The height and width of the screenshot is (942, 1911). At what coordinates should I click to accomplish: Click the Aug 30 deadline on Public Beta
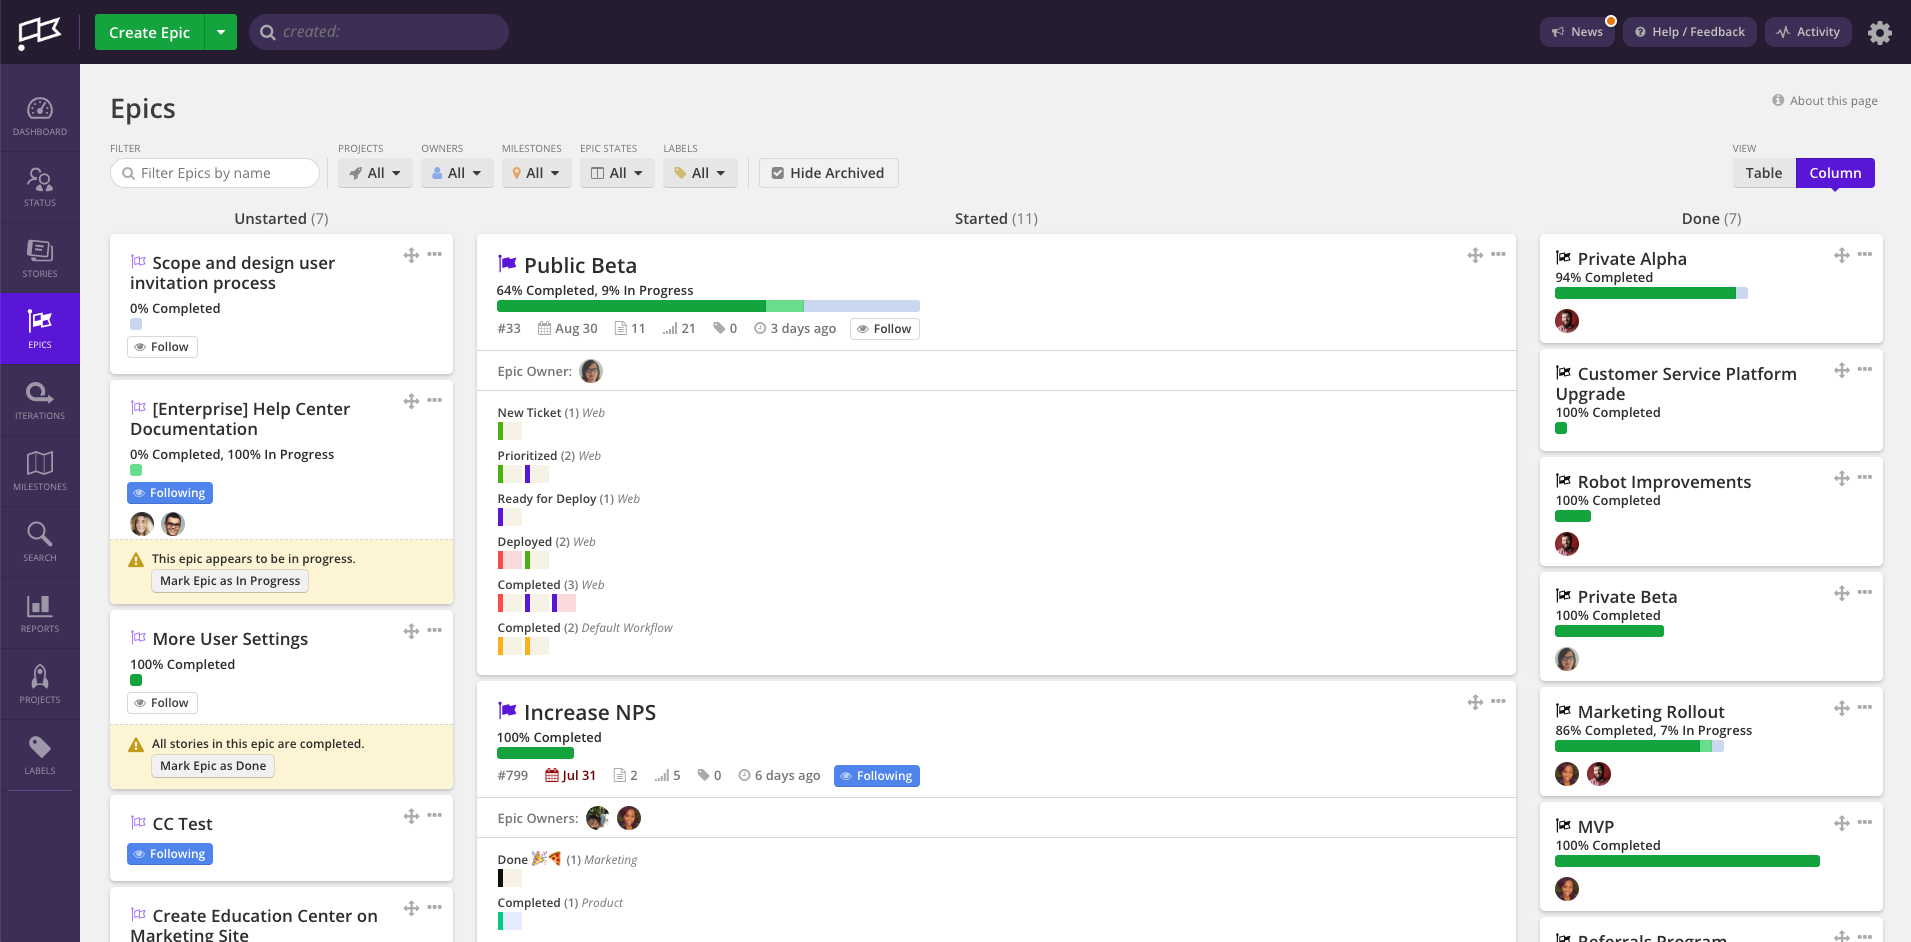pos(568,329)
